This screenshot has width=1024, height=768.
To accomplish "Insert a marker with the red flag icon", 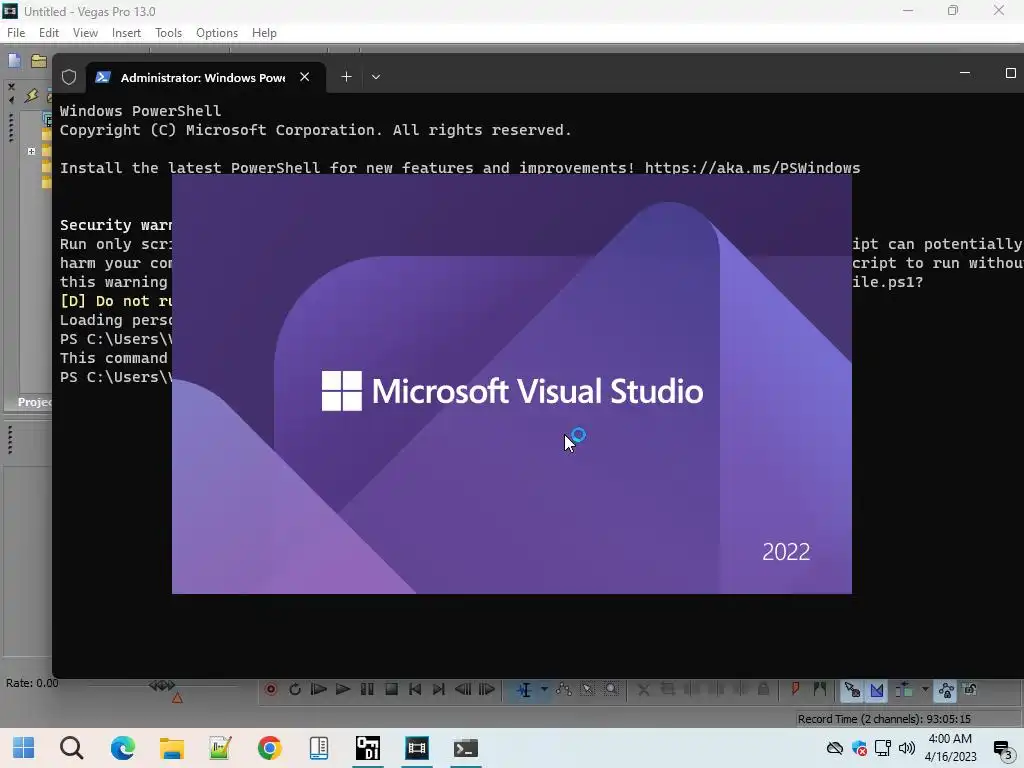I will [795, 689].
